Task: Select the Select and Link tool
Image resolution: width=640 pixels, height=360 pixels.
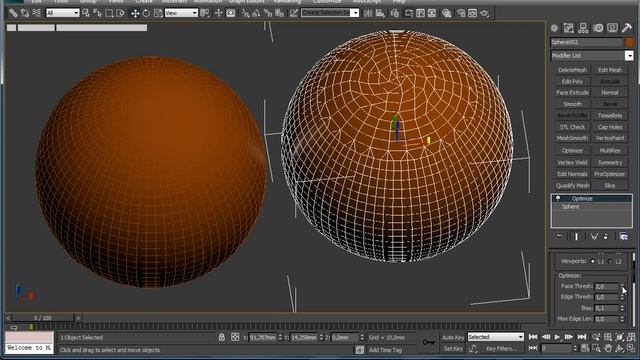Action: pos(13,13)
